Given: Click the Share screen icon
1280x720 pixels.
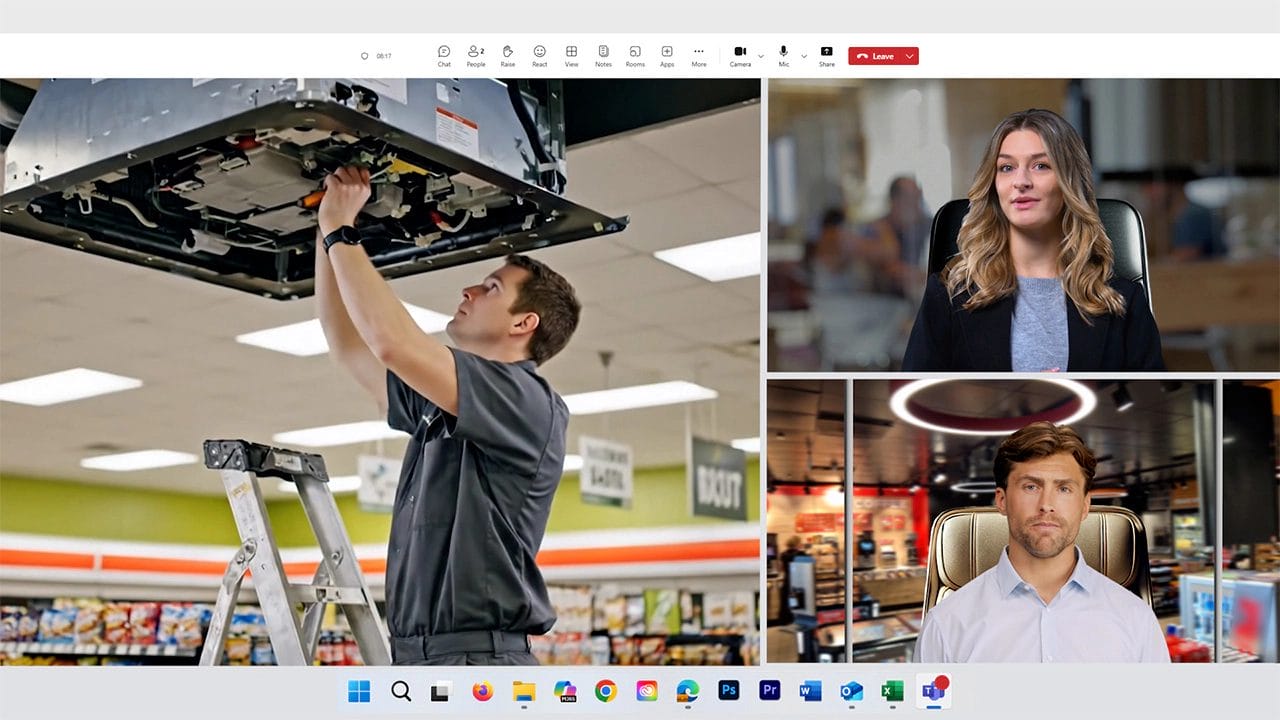Looking at the screenshot, I should click(x=826, y=55).
